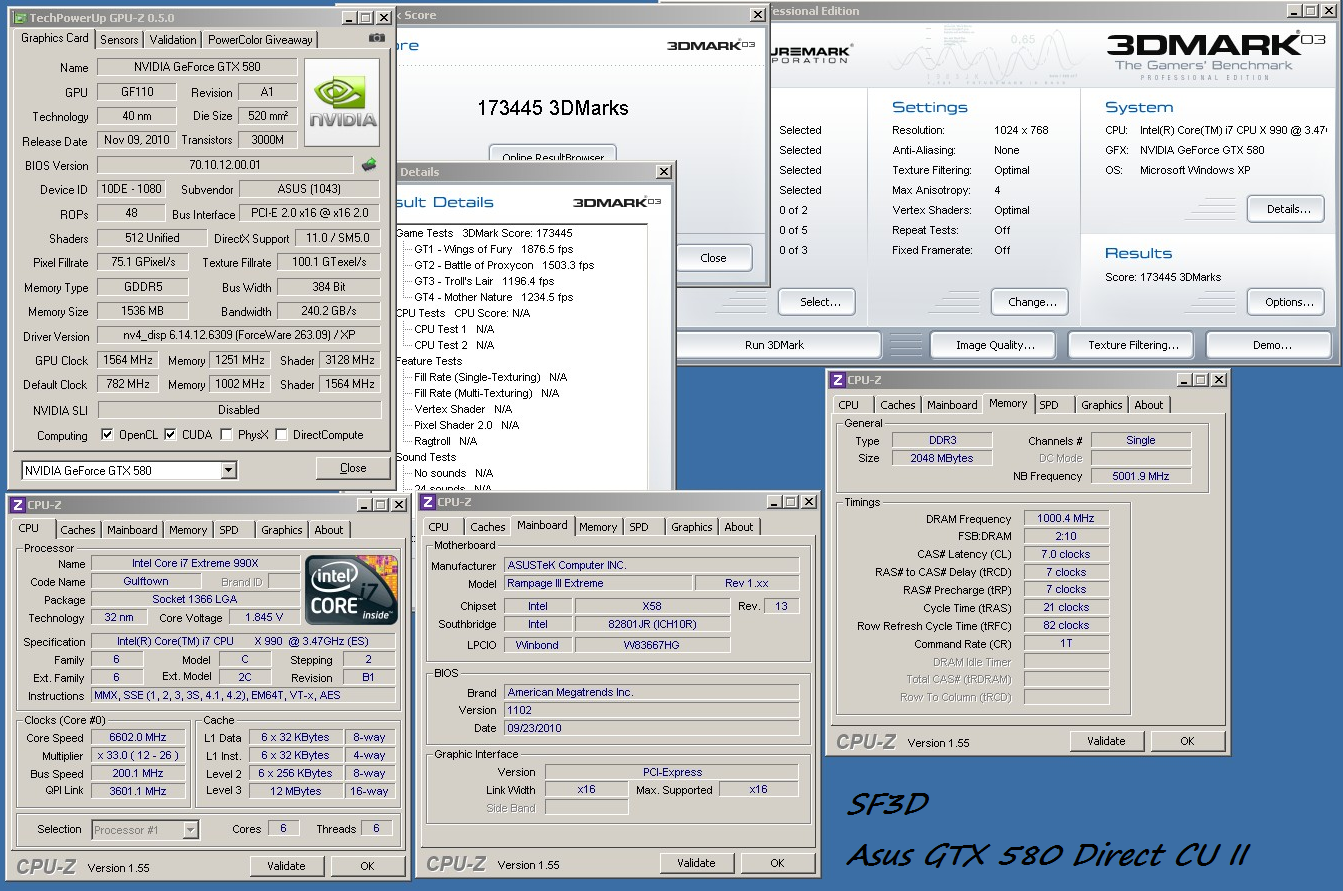Click the 173445 3DMarks score text
1343x891 pixels.
(x=553, y=108)
